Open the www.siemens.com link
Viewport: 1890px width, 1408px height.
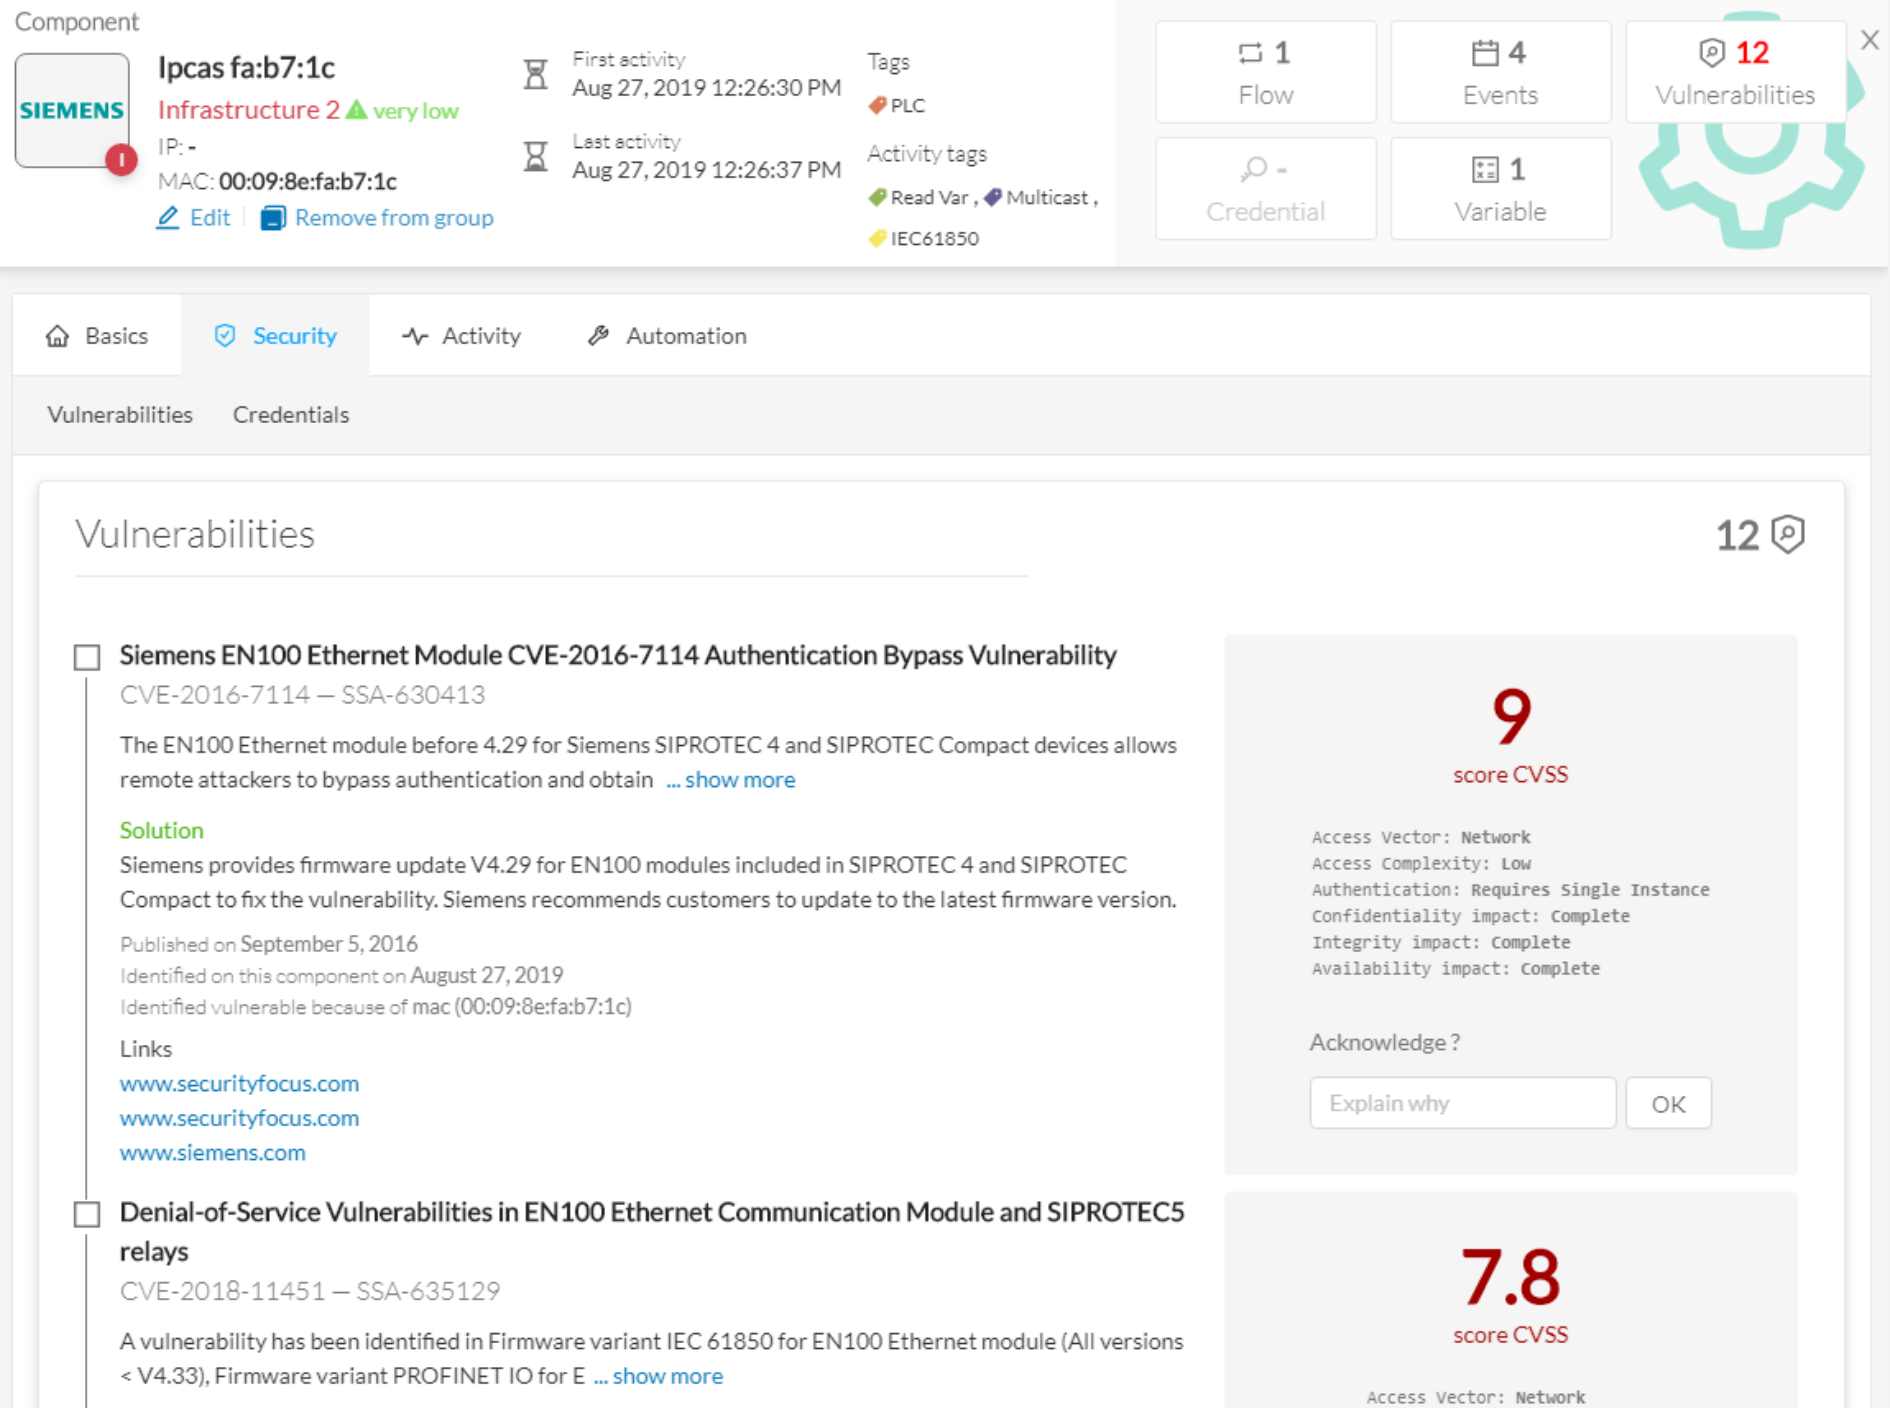coord(213,1153)
